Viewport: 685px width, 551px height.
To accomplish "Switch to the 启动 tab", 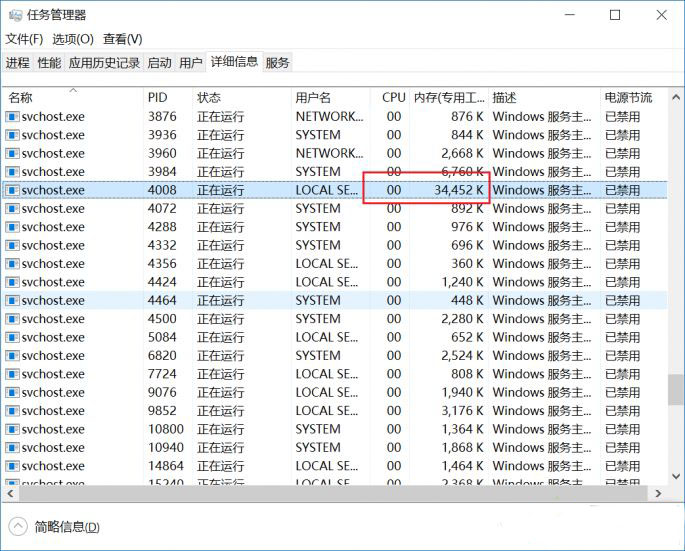I will click(x=159, y=62).
